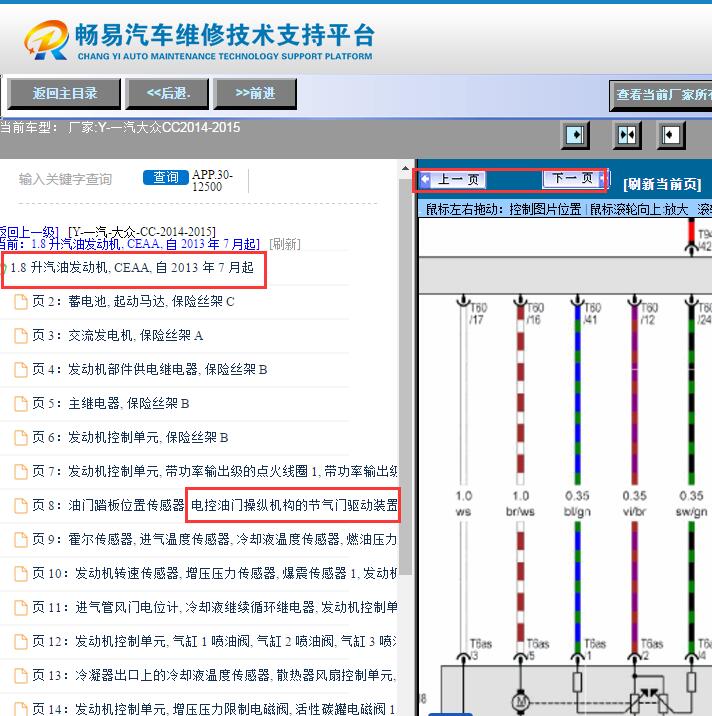Open 页 9: 霍尔传感器, 进气温度传感器

214,539
